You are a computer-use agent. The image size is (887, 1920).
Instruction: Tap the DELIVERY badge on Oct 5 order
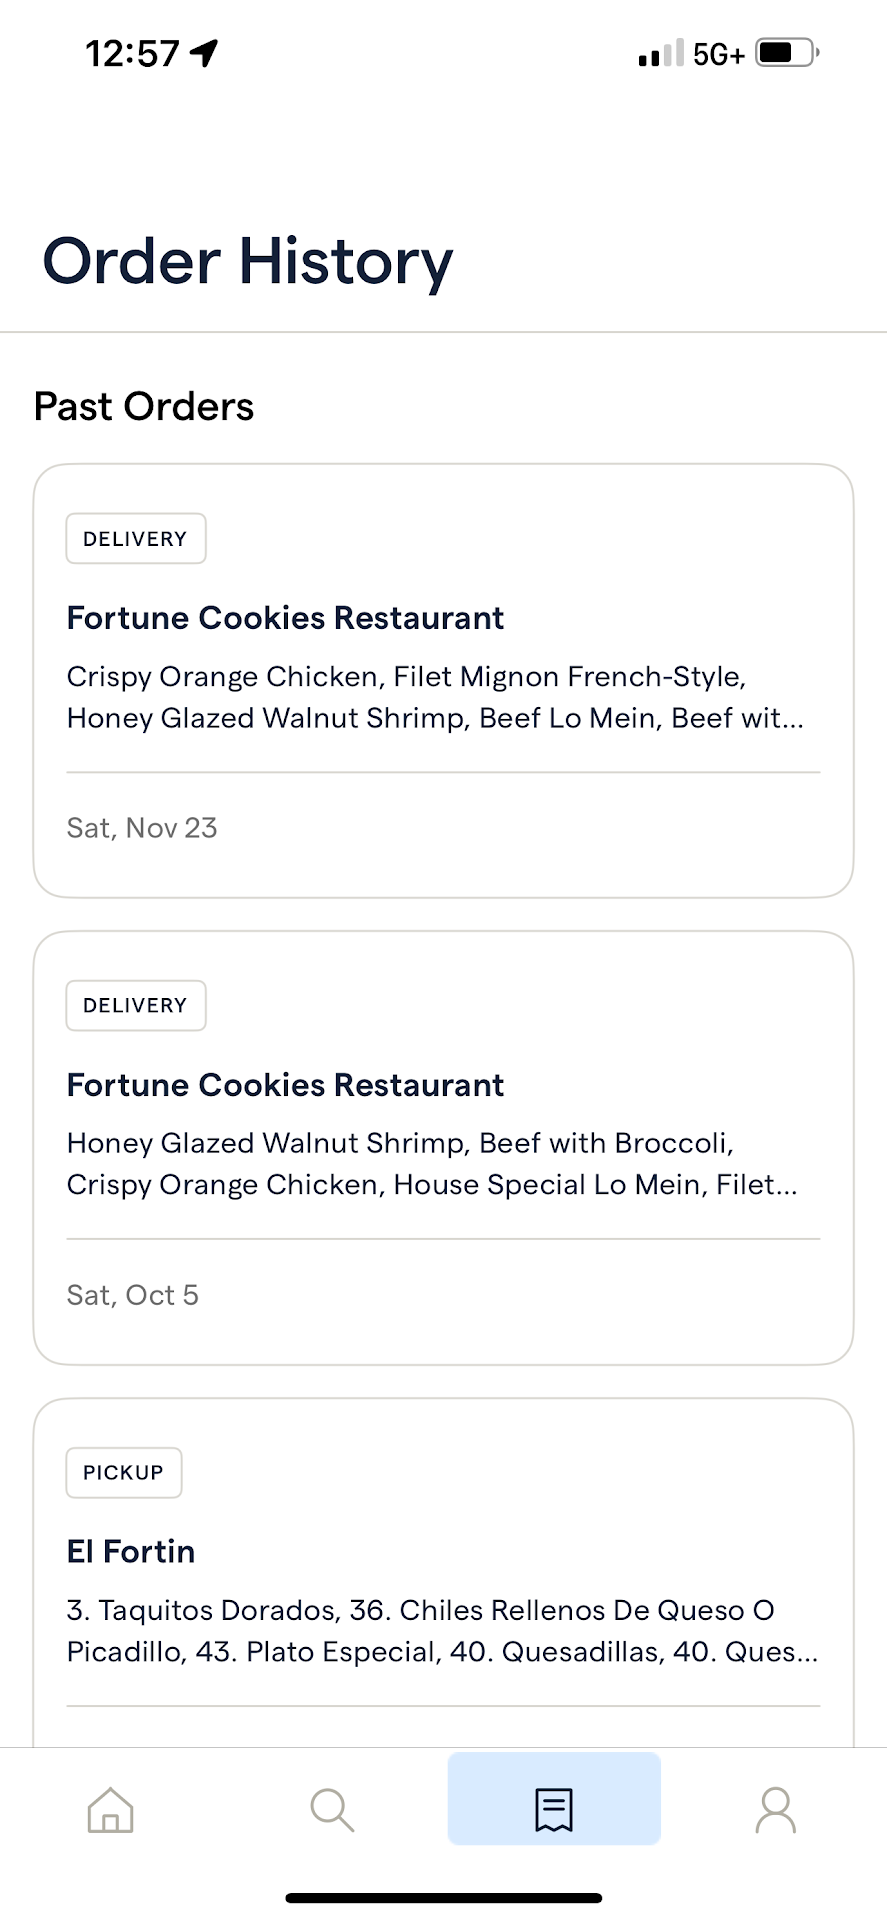click(136, 1006)
